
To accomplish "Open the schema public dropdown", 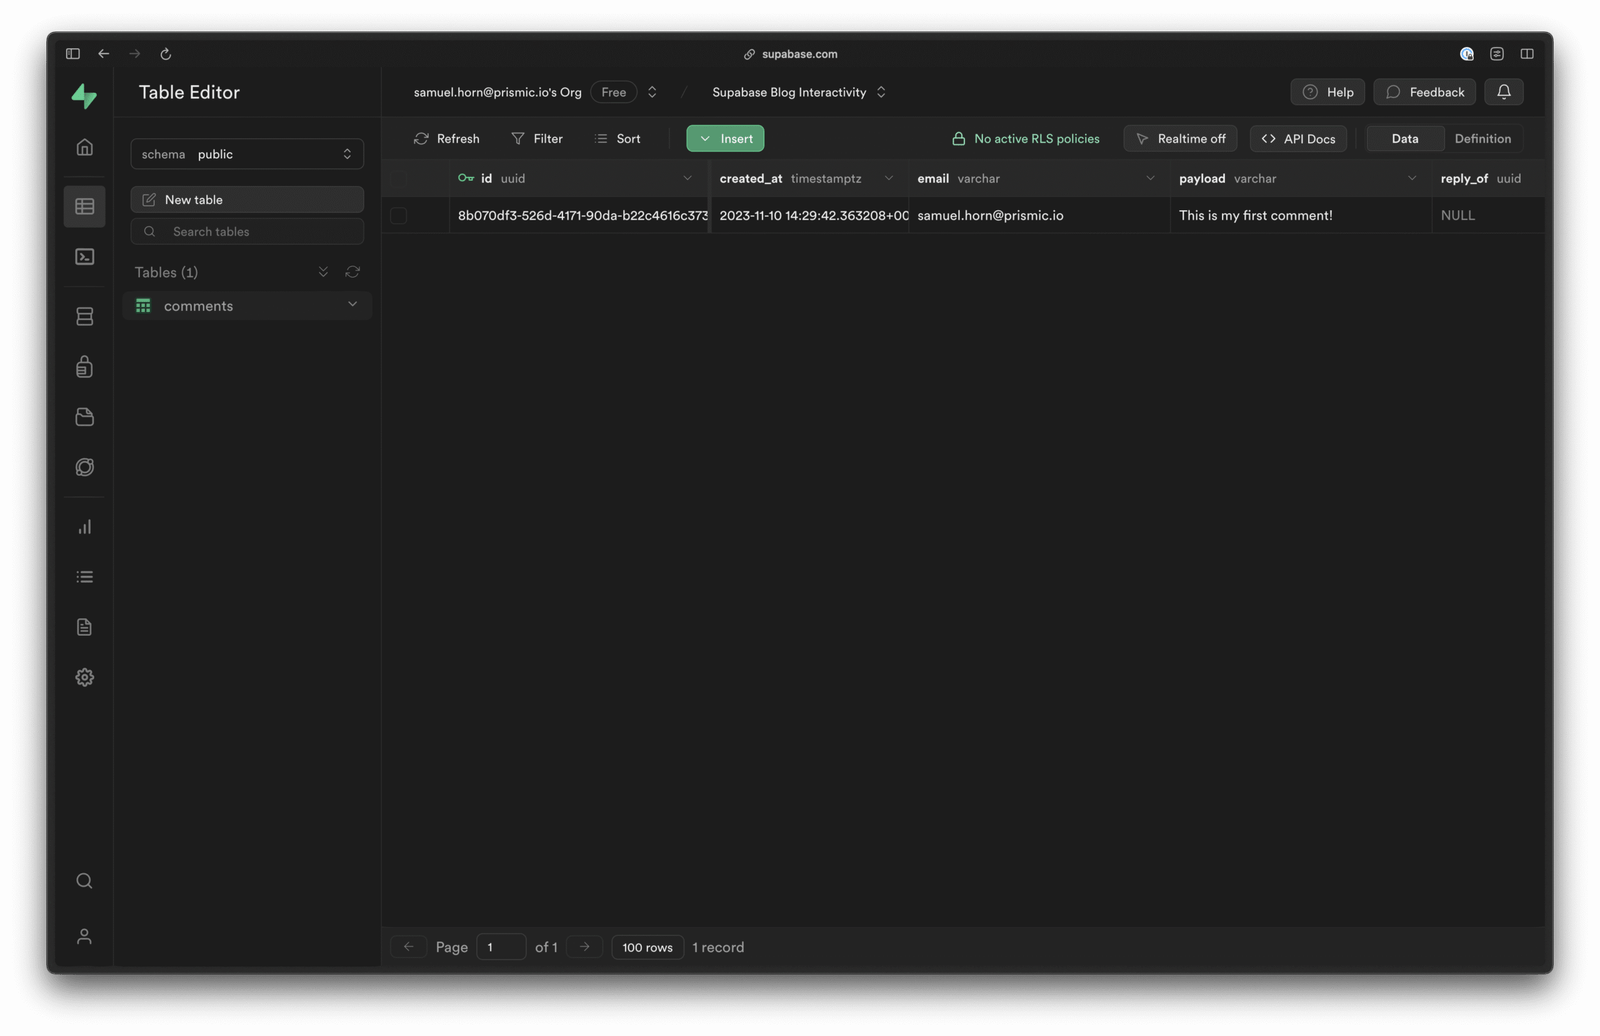I will coord(247,154).
